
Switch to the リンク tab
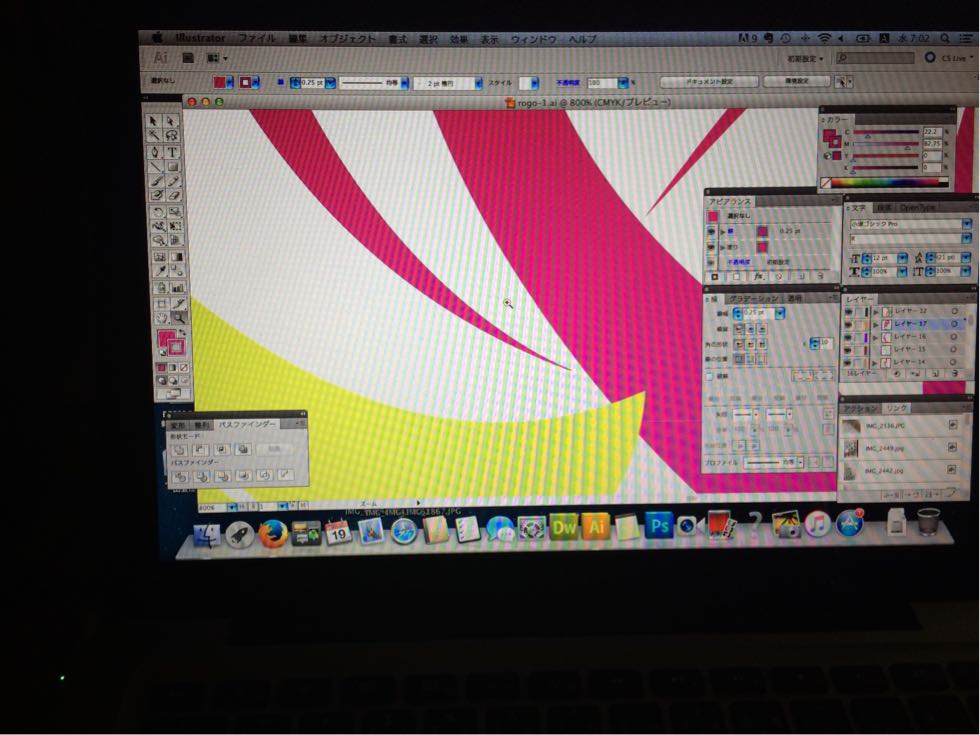pyautogui.click(x=896, y=408)
